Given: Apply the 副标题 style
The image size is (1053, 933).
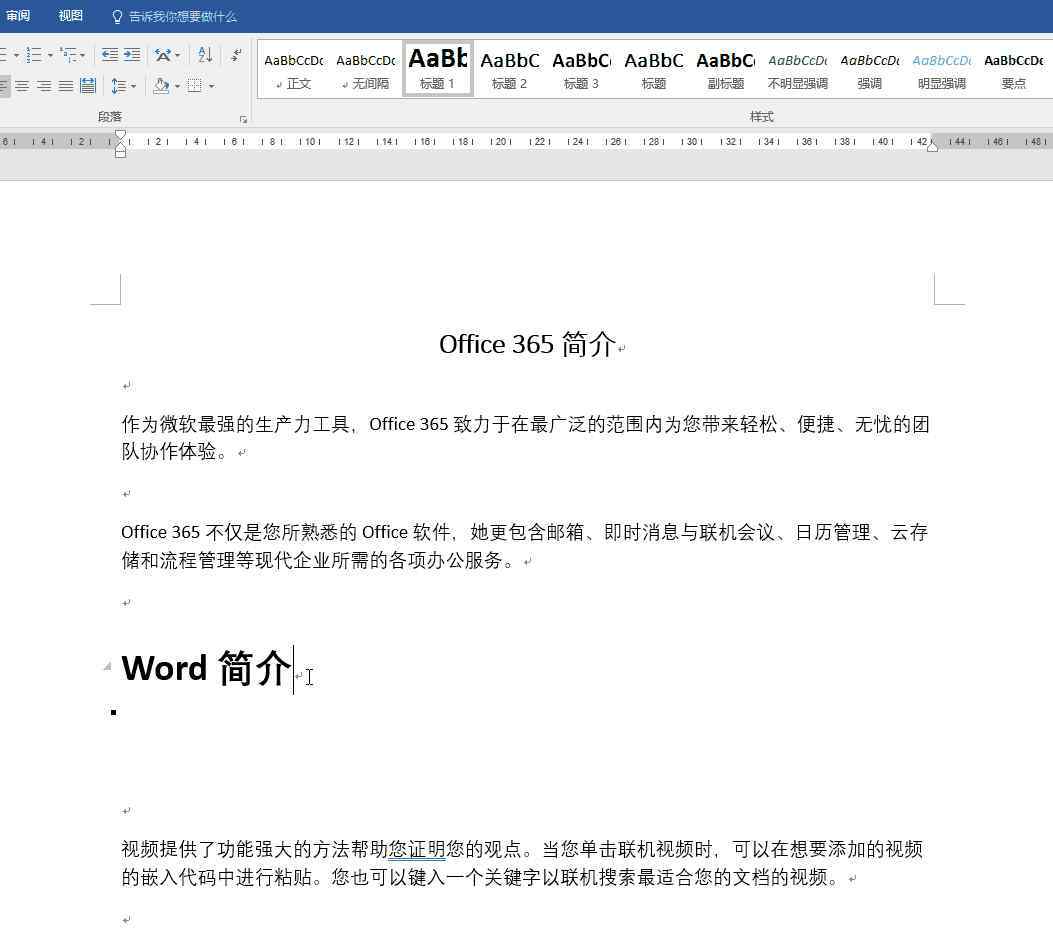Looking at the screenshot, I should [x=726, y=70].
